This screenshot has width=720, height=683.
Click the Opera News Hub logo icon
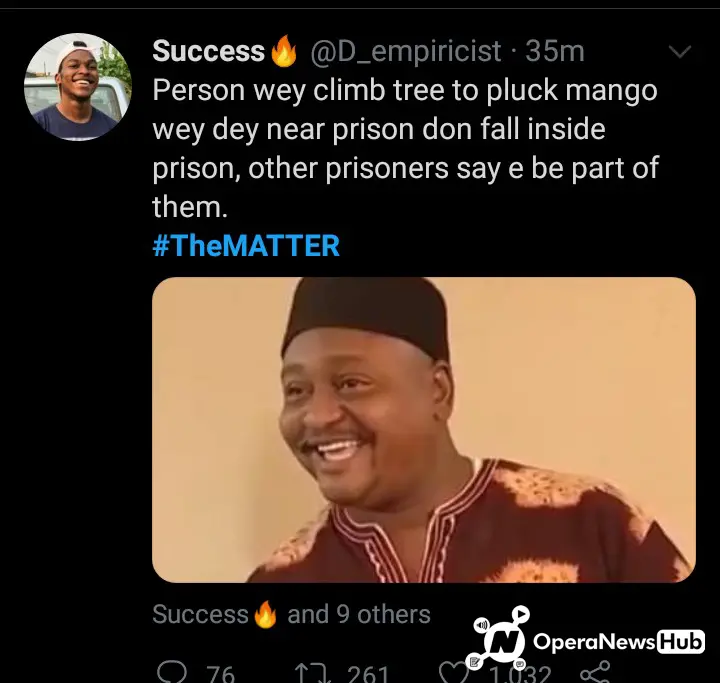498,638
